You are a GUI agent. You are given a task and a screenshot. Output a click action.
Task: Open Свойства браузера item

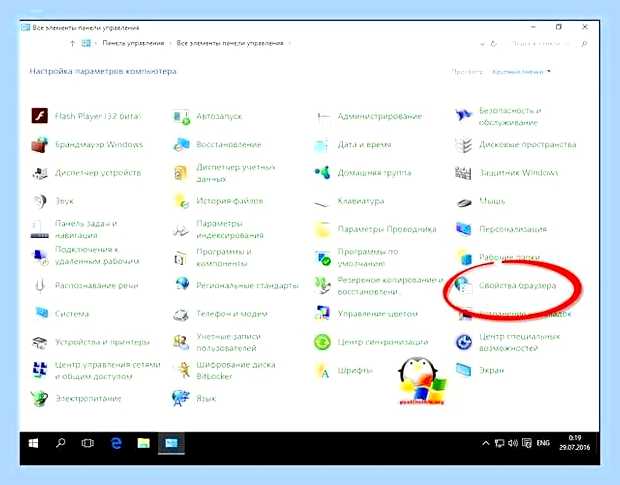point(517,285)
